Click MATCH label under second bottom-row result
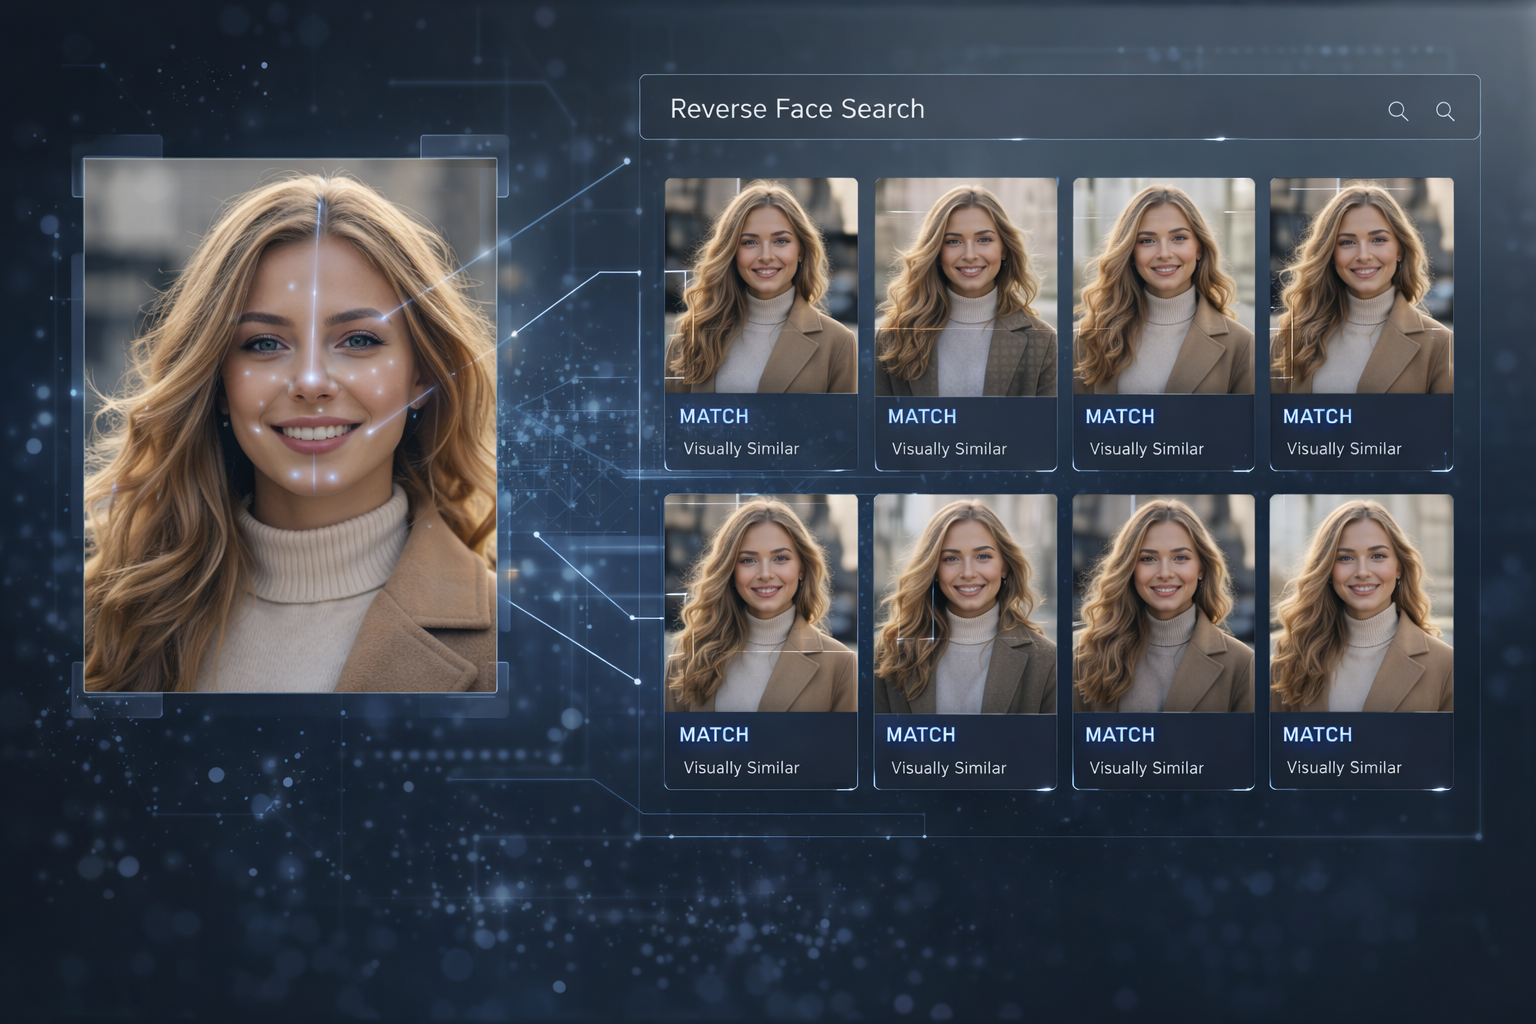The height and width of the screenshot is (1024, 1536). click(921, 735)
